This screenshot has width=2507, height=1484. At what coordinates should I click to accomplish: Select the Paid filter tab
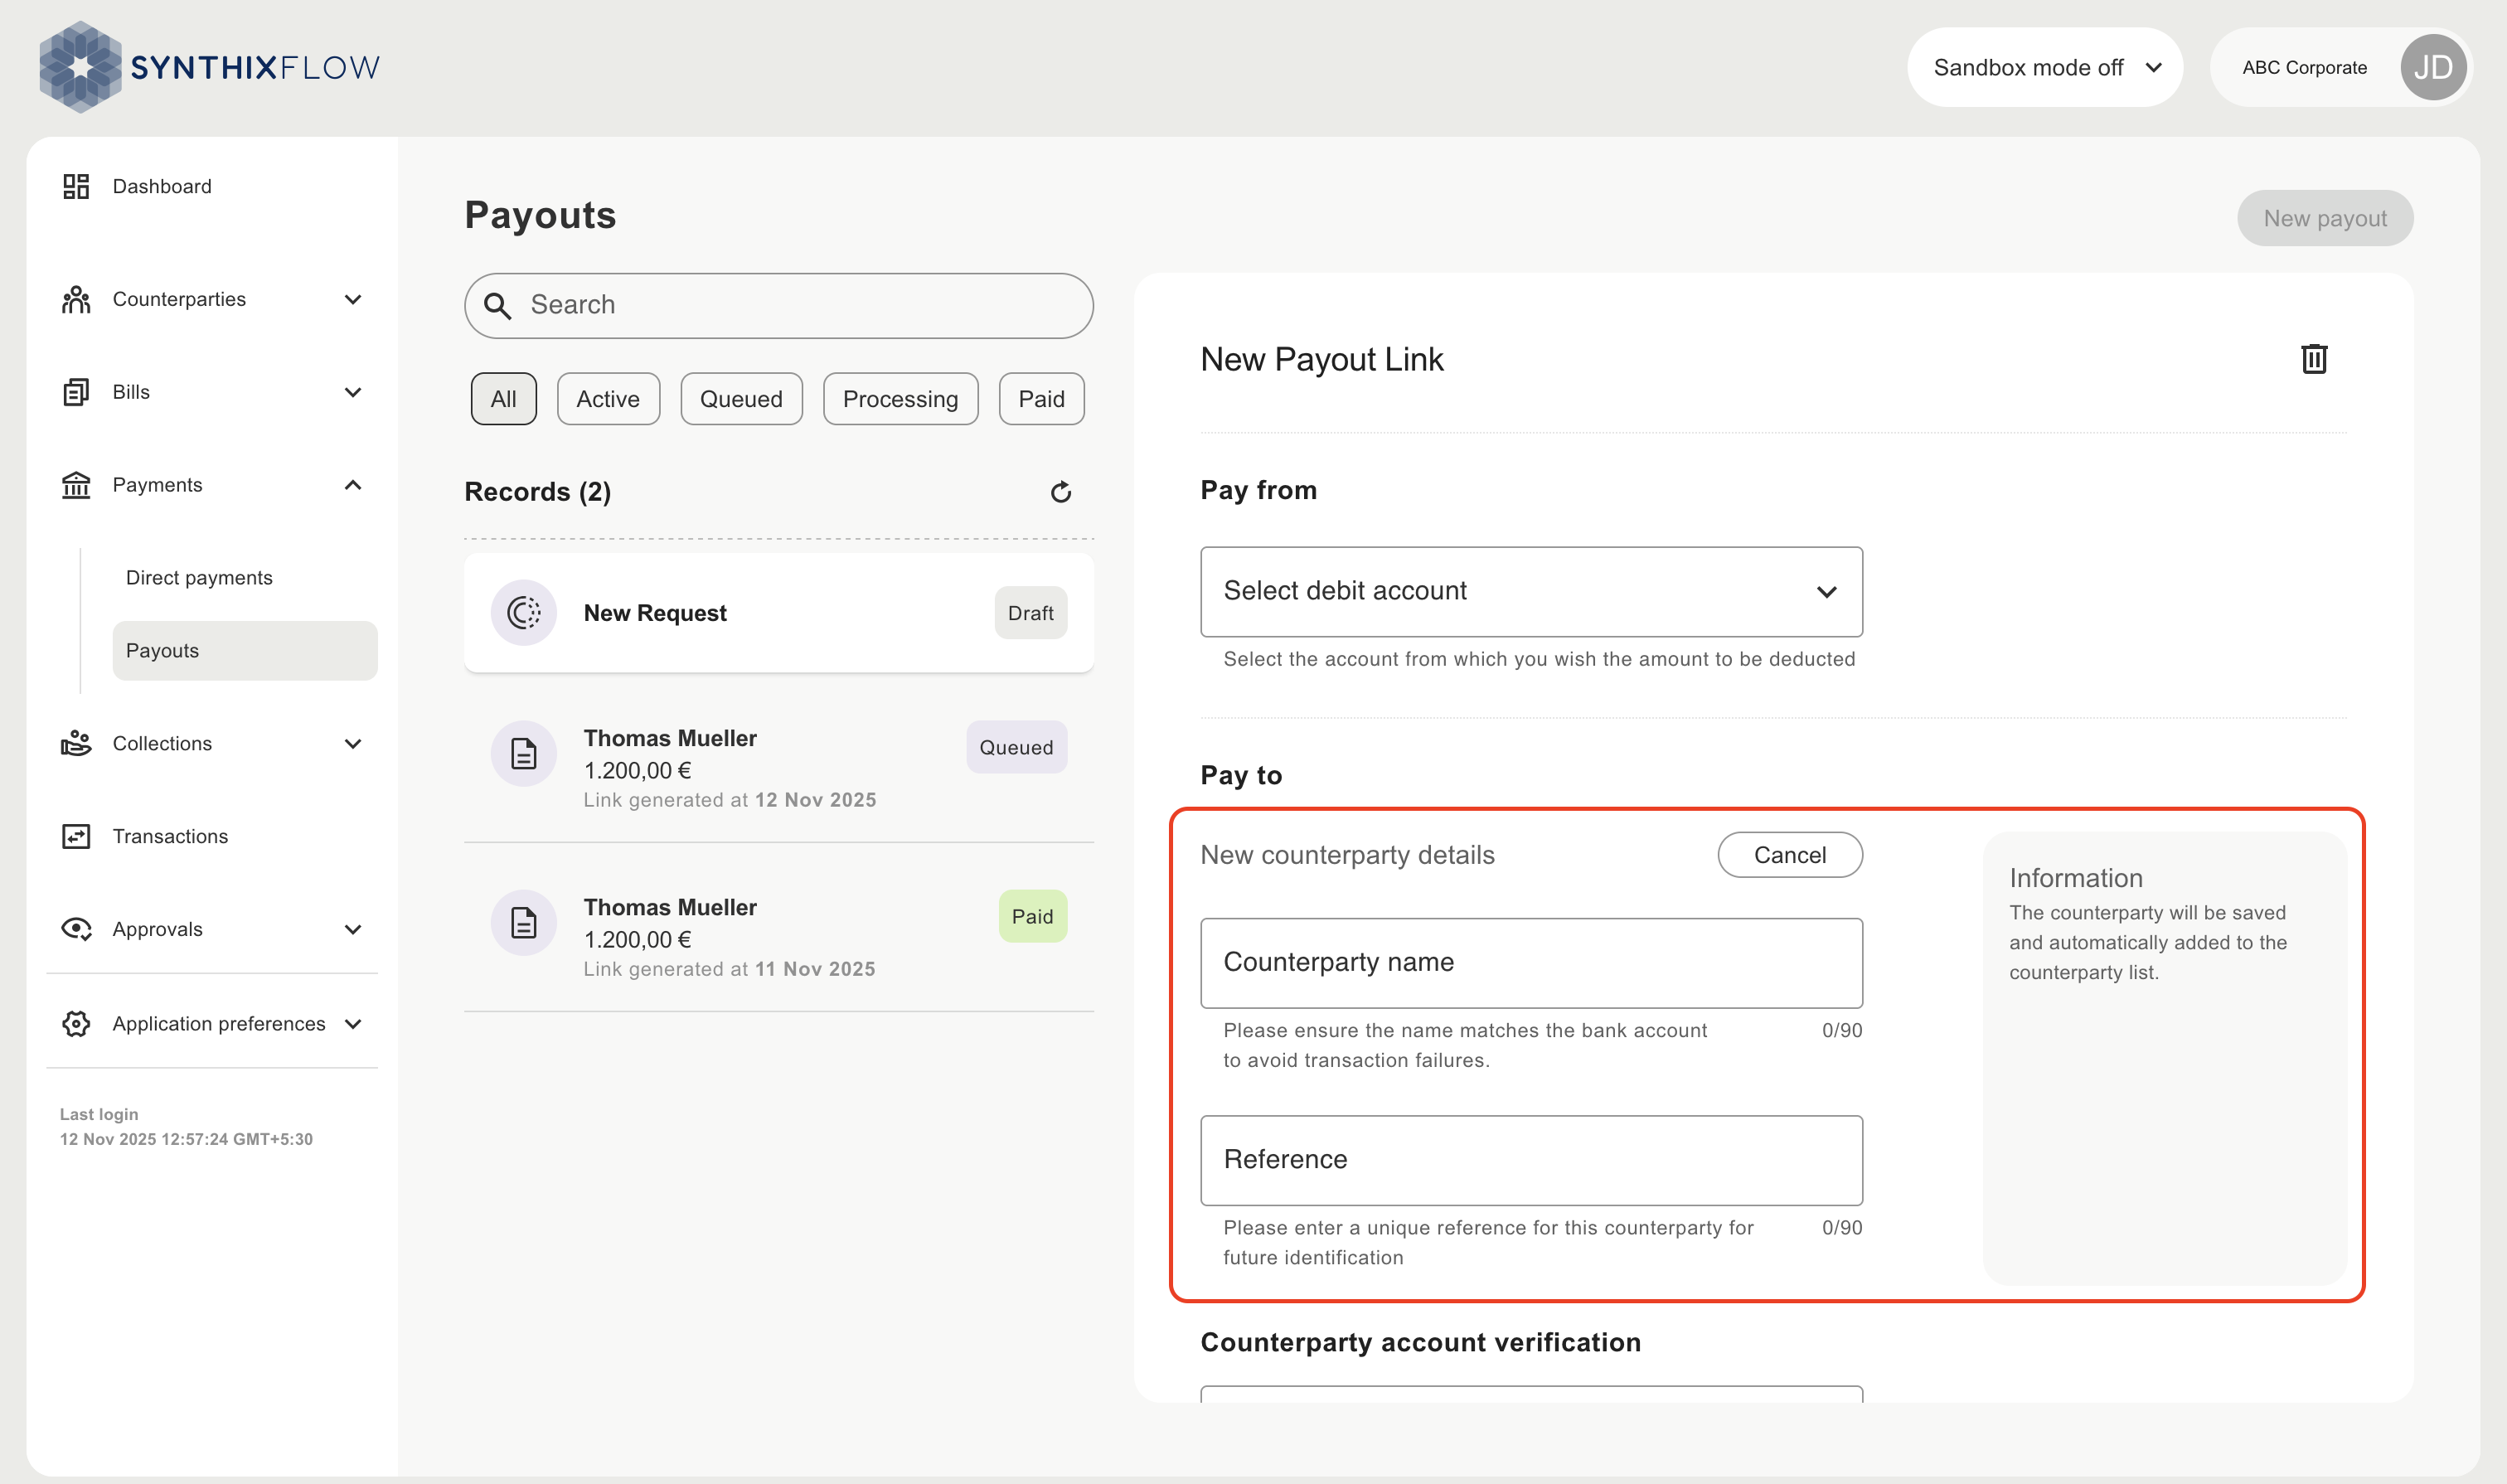tap(1041, 399)
